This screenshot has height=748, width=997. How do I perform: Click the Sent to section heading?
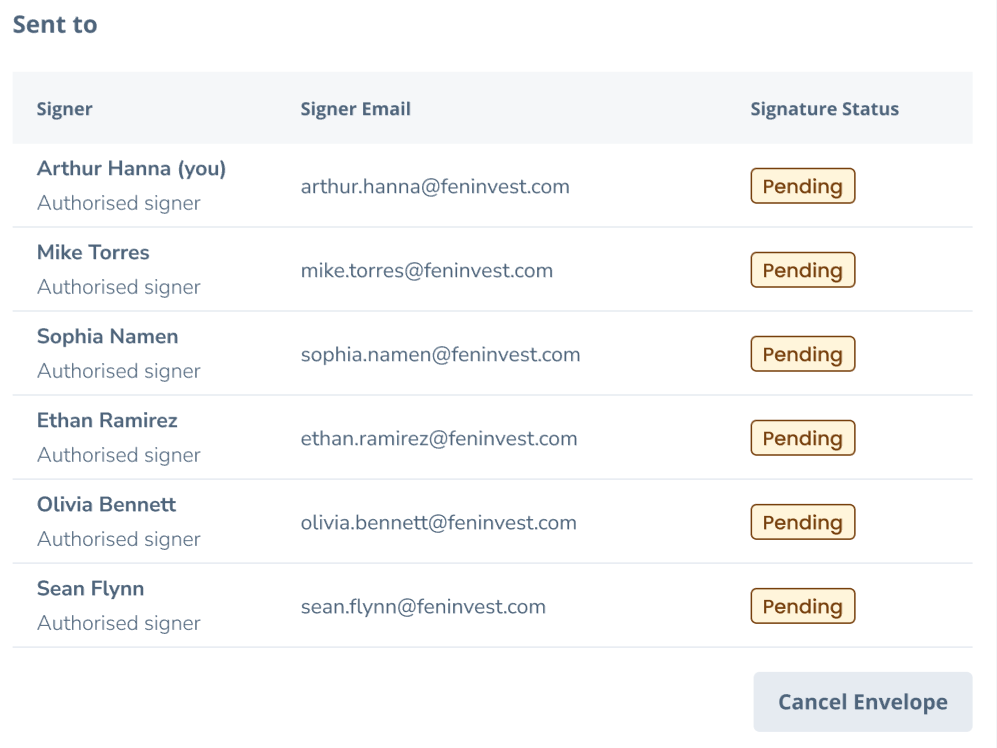[55, 25]
